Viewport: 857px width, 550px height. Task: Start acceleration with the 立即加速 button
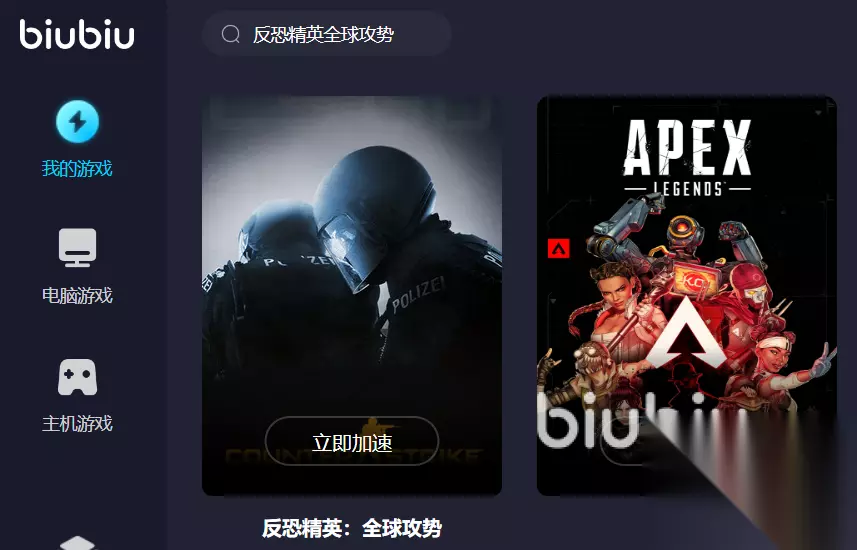tap(352, 442)
